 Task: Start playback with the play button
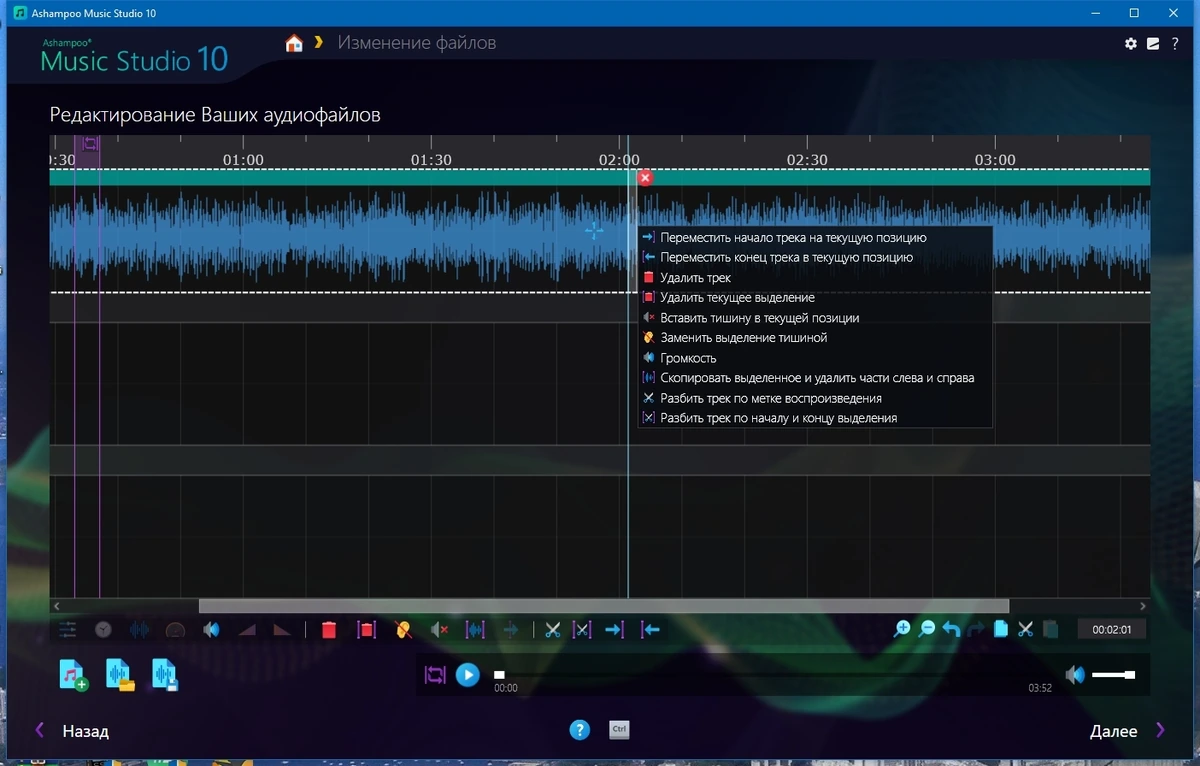tap(468, 675)
